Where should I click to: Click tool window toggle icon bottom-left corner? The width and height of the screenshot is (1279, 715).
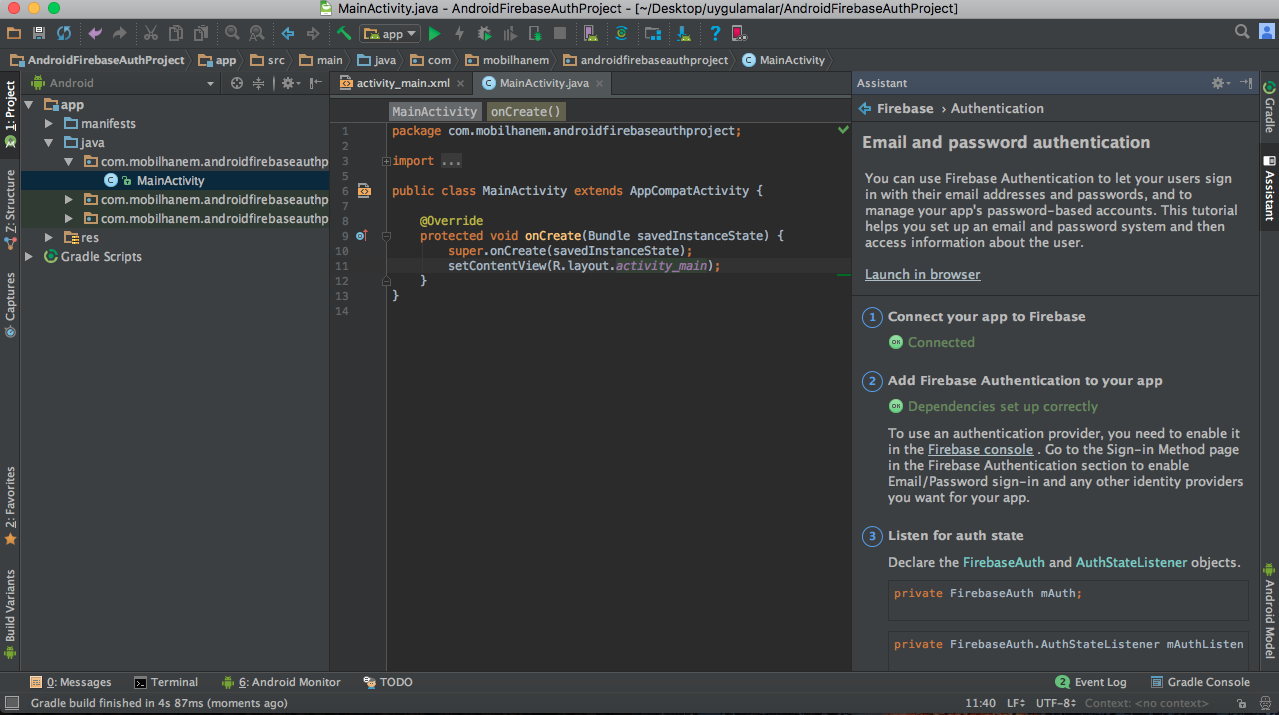[11, 703]
